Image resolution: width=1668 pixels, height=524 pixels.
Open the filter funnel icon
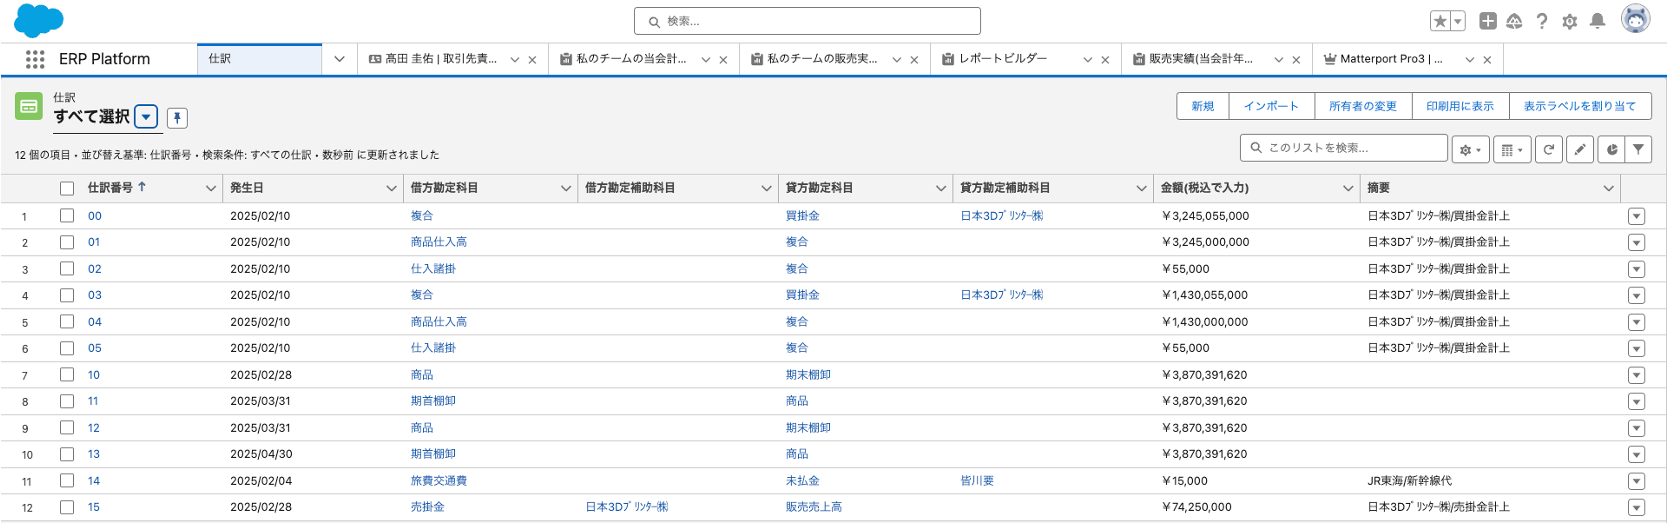[x=1639, y=150]
